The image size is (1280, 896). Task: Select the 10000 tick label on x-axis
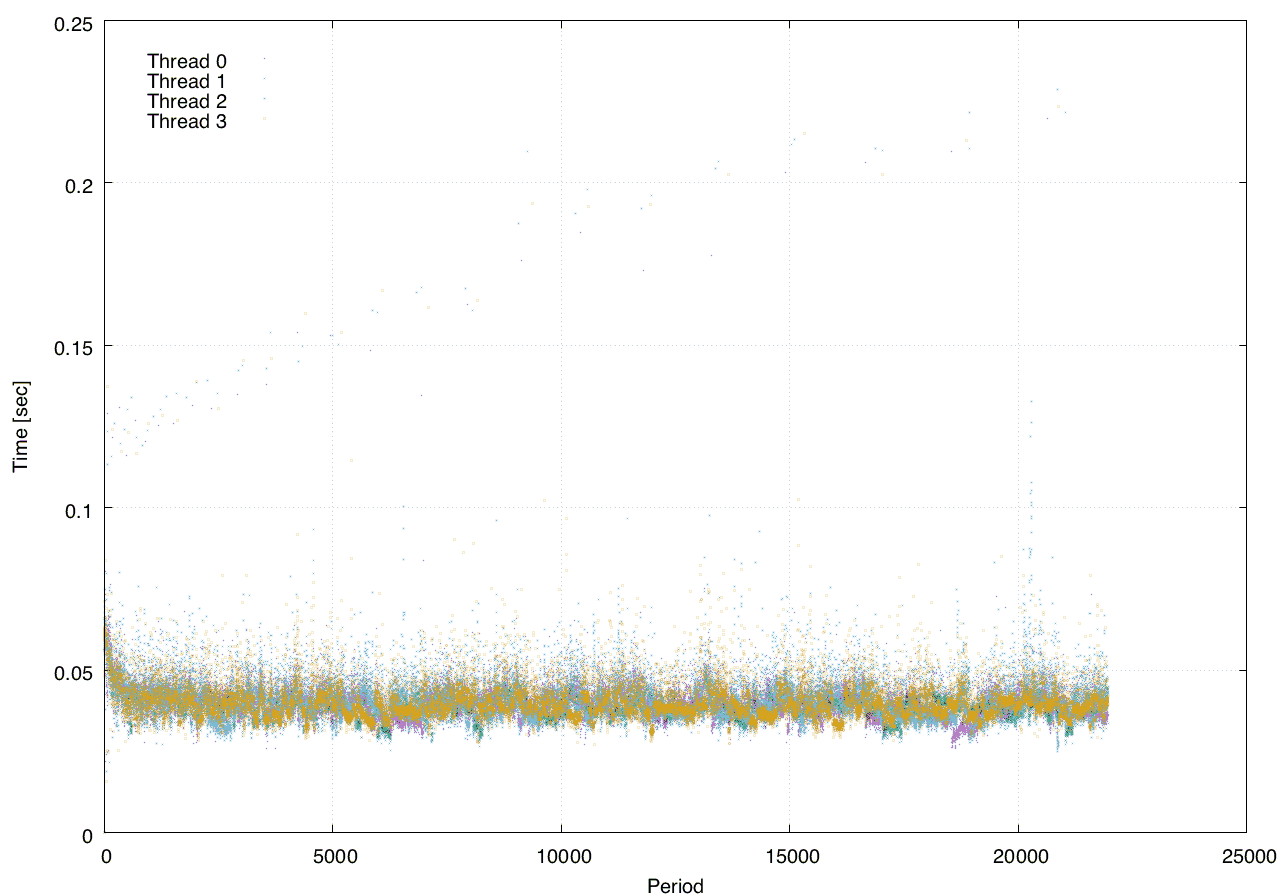coord(561,855)
